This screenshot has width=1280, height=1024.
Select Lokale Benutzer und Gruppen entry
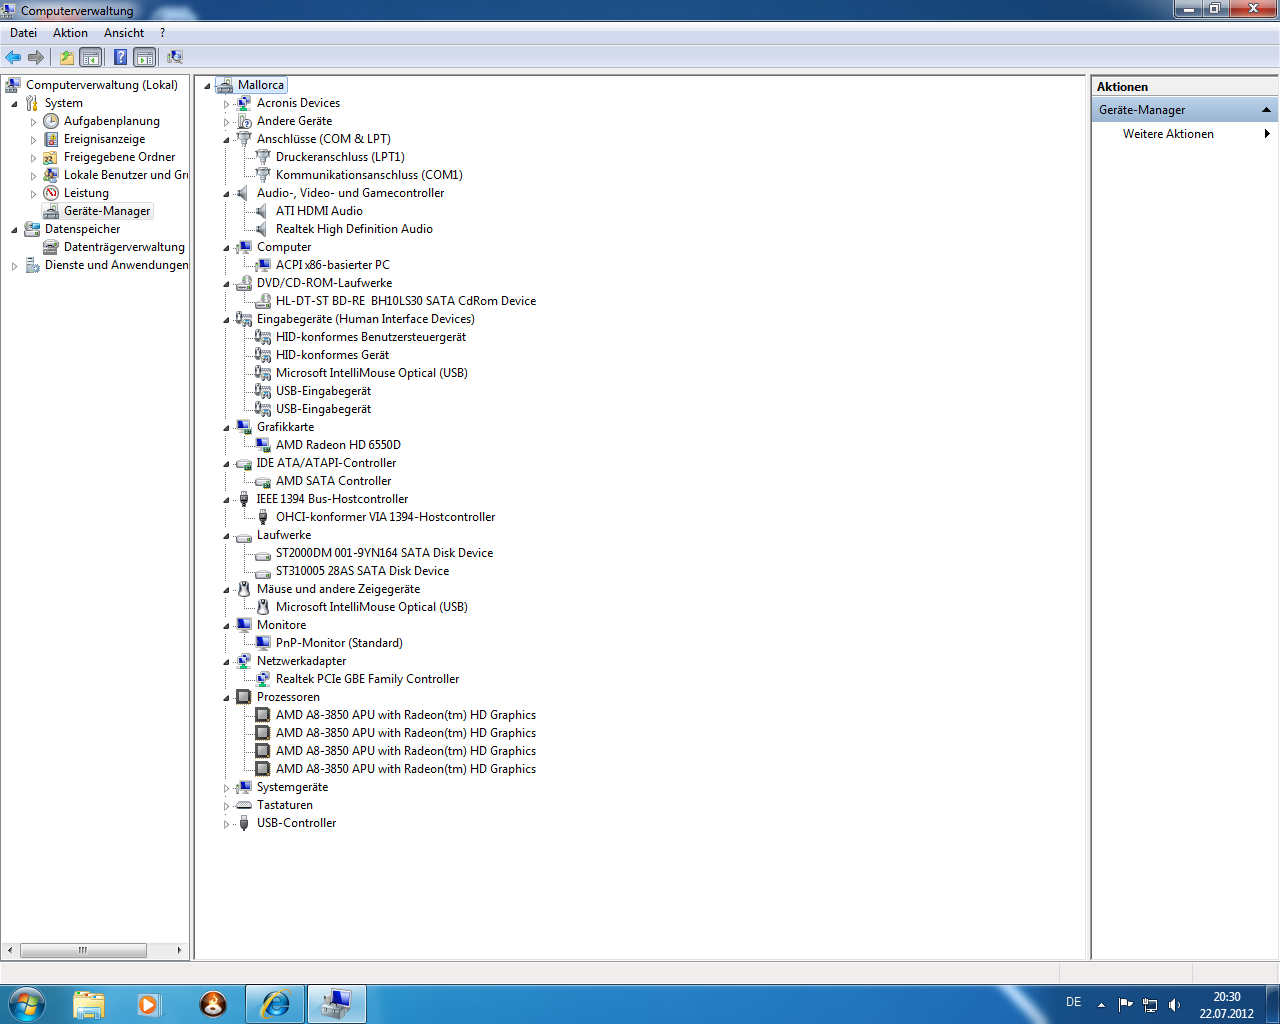(126, 175)
